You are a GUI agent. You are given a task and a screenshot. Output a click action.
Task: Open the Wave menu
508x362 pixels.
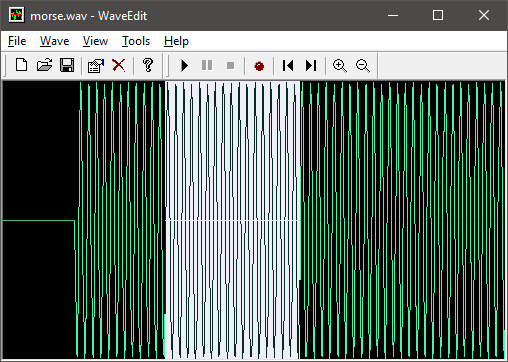click(x=55, y=41)
